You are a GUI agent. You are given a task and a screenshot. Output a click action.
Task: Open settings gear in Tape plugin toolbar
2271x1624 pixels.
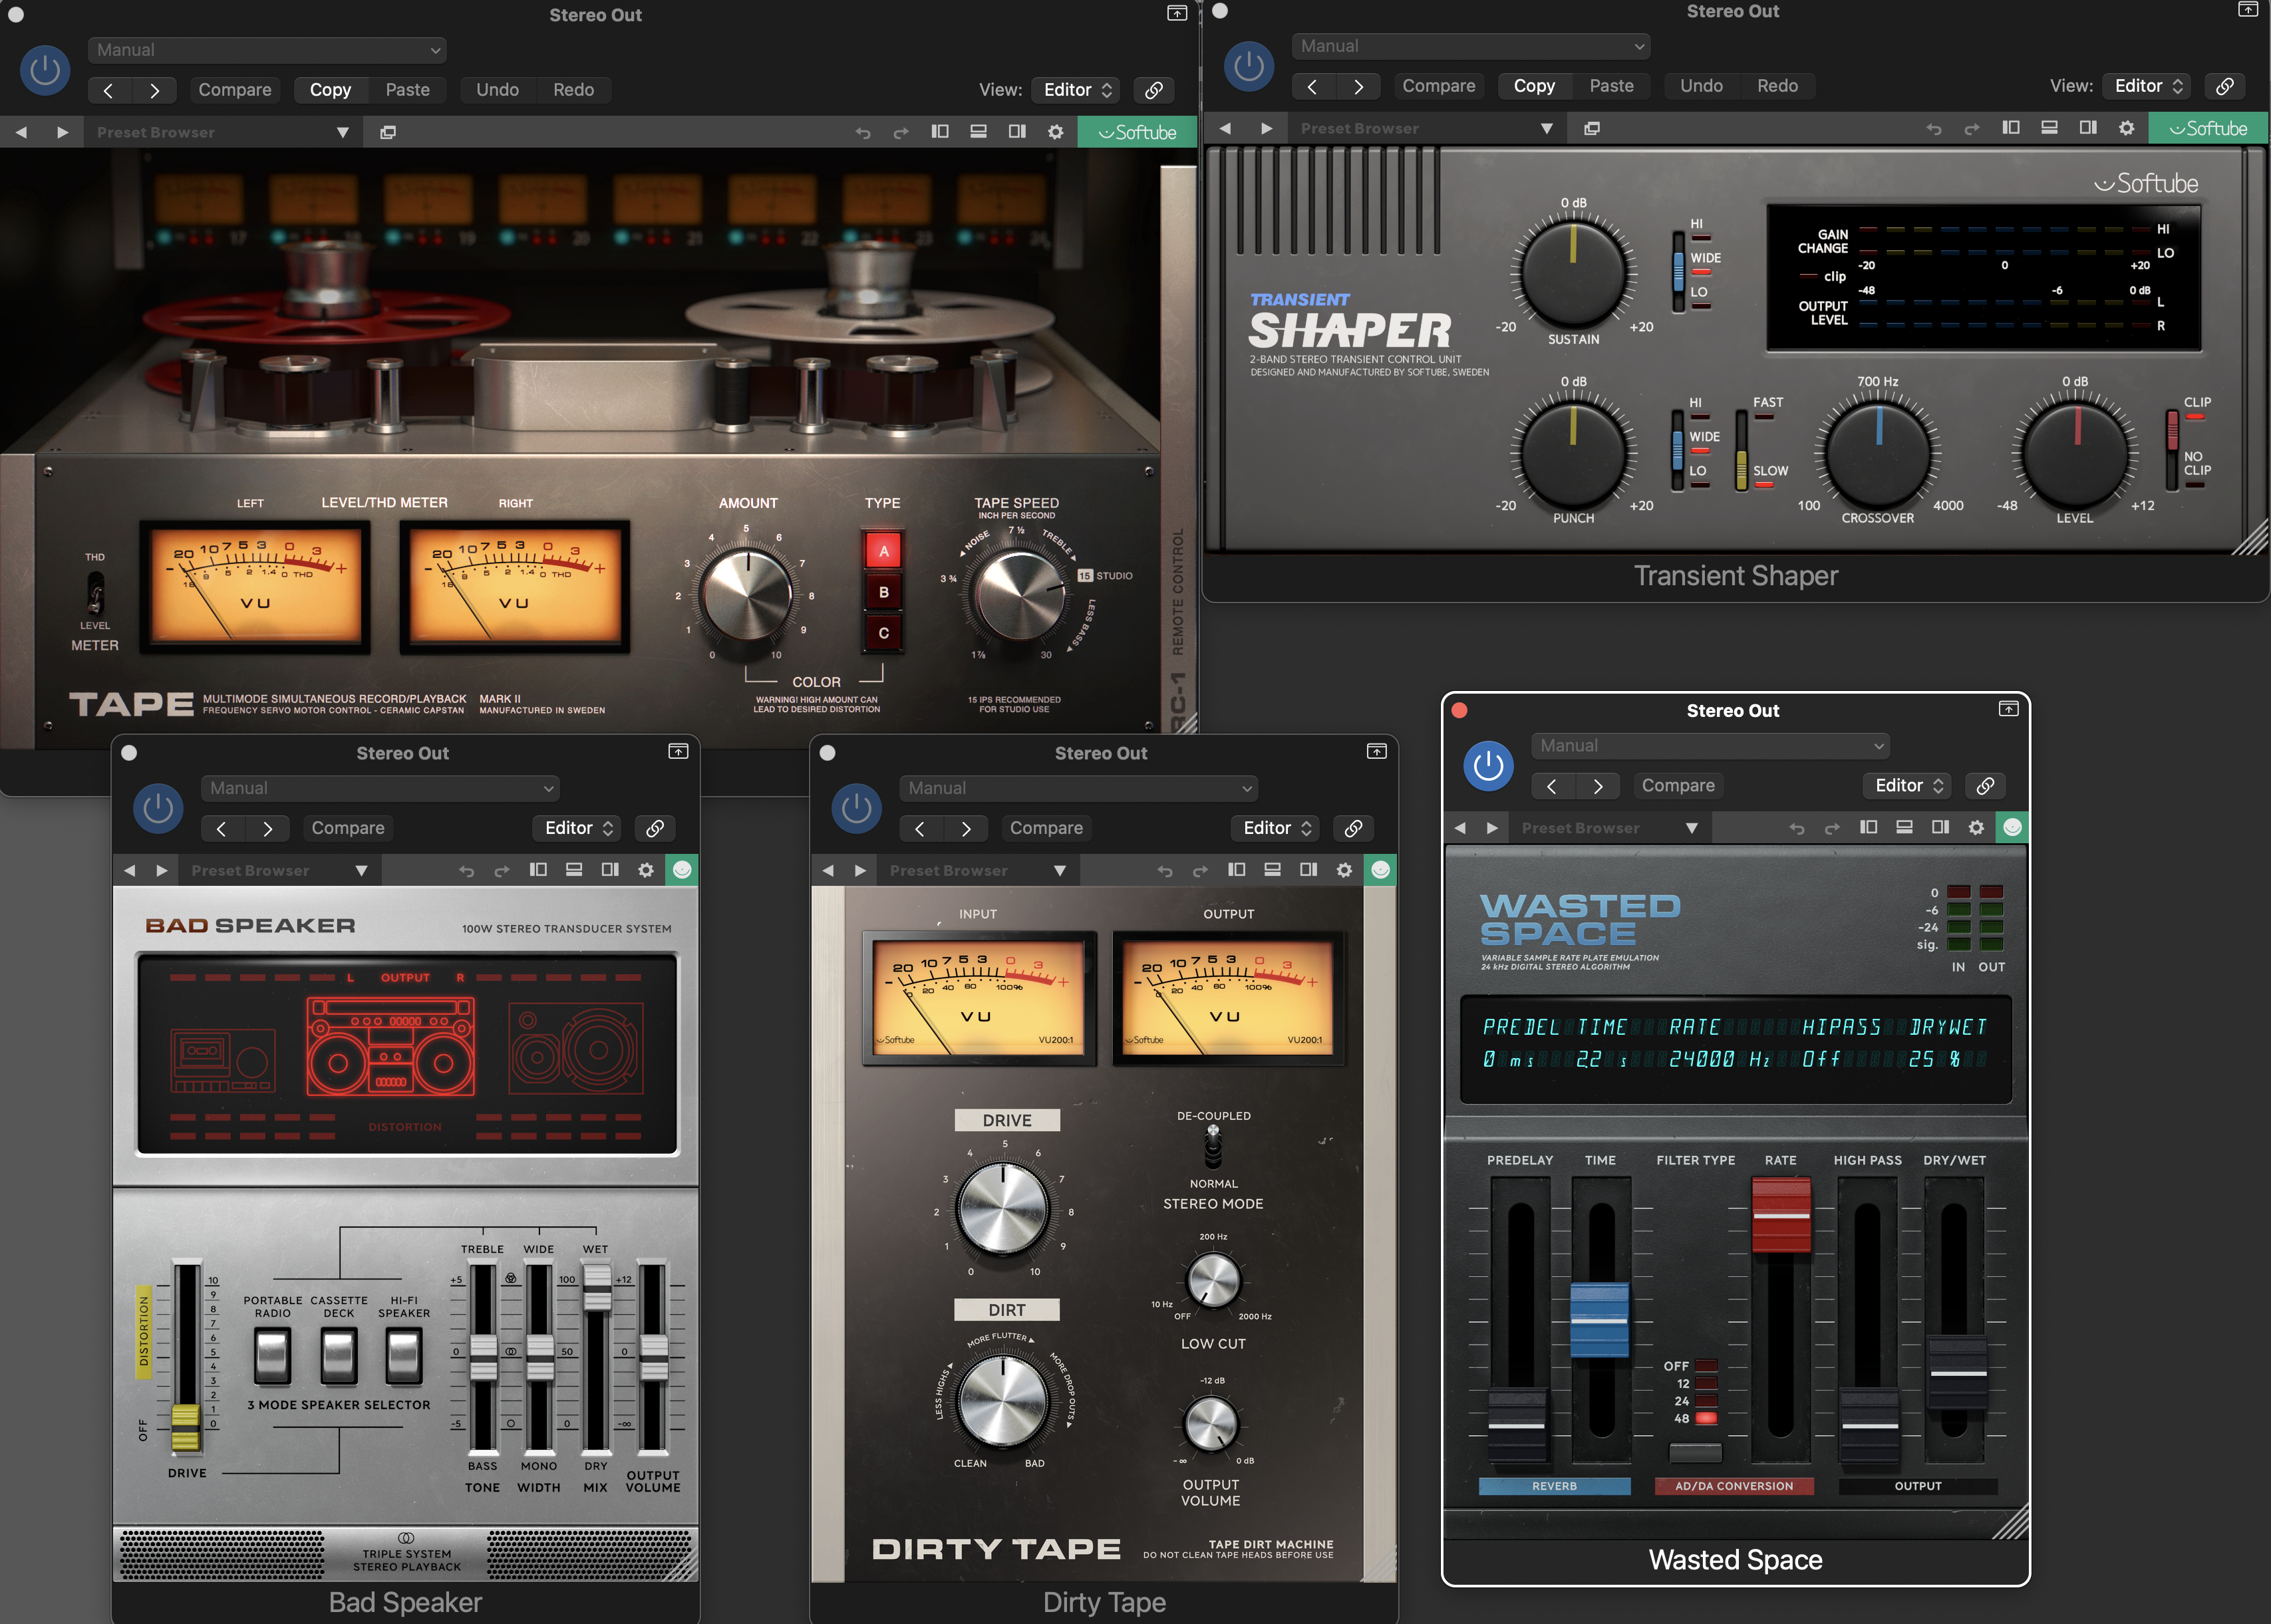1055,132
